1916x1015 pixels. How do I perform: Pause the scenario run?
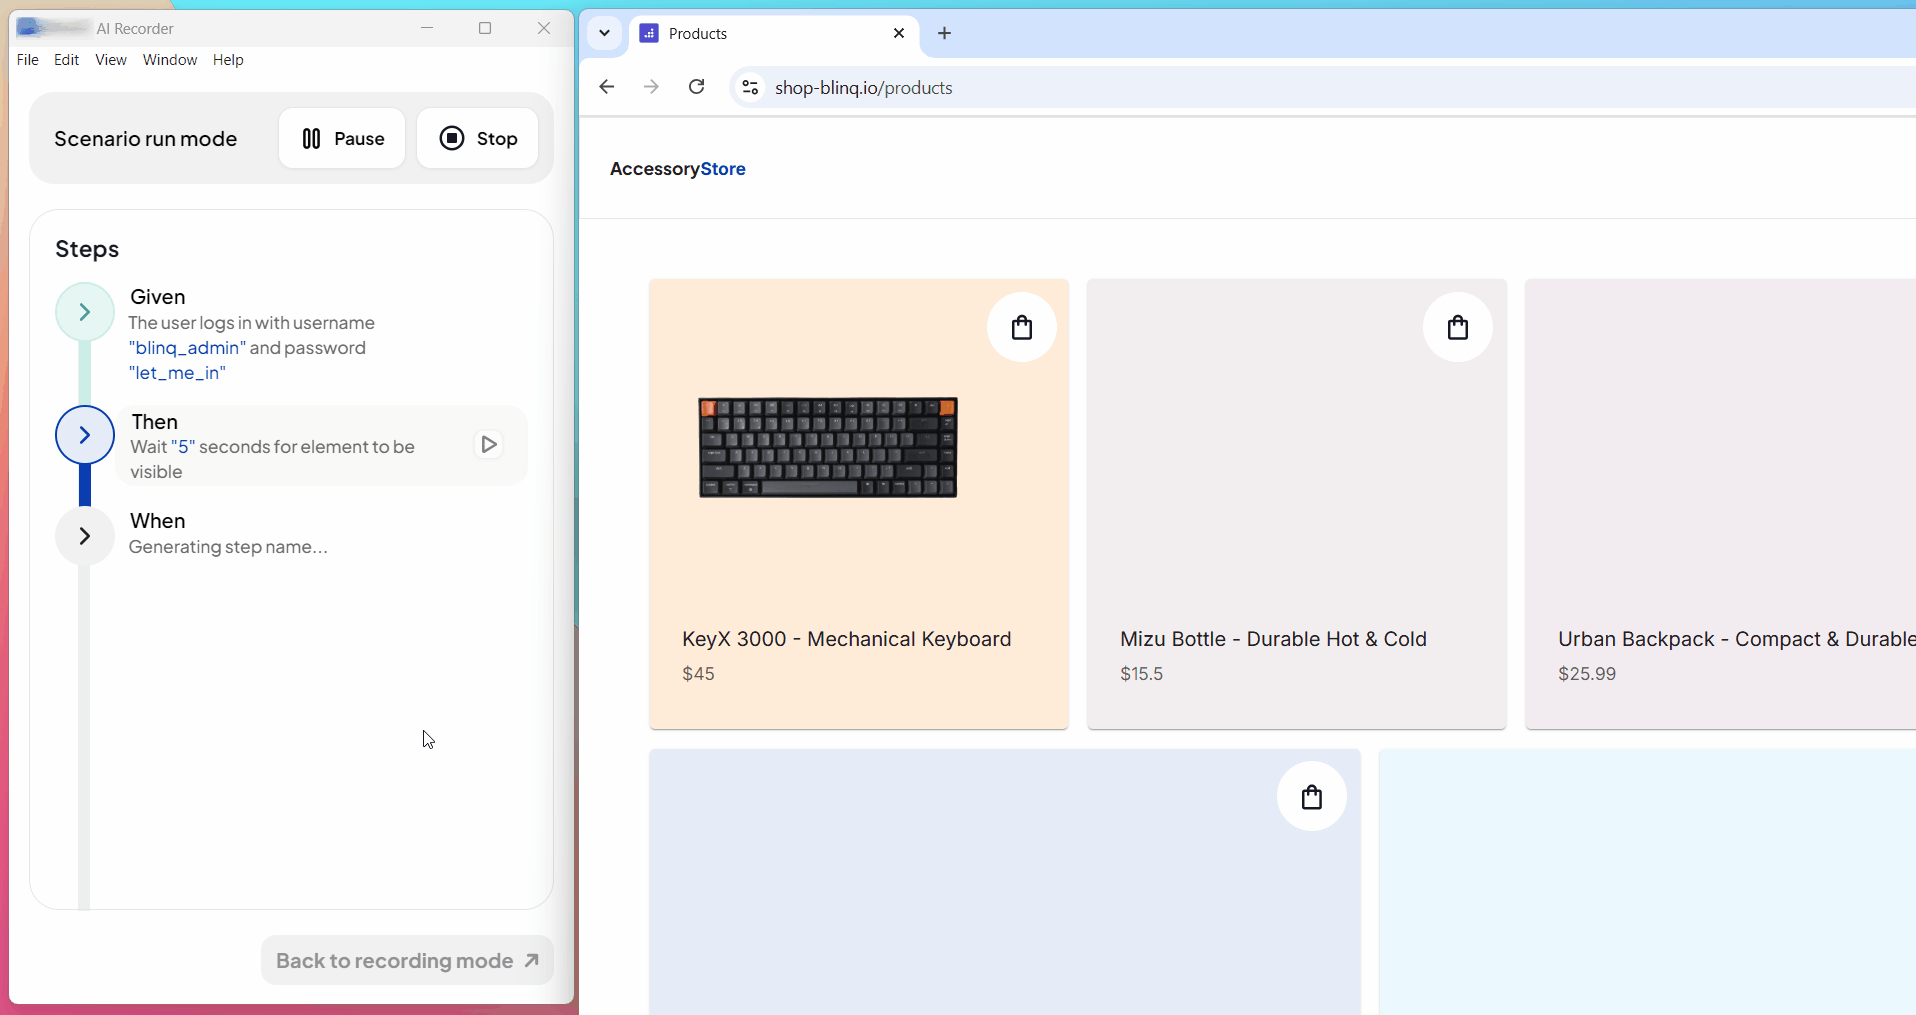(x=342, y=138)
